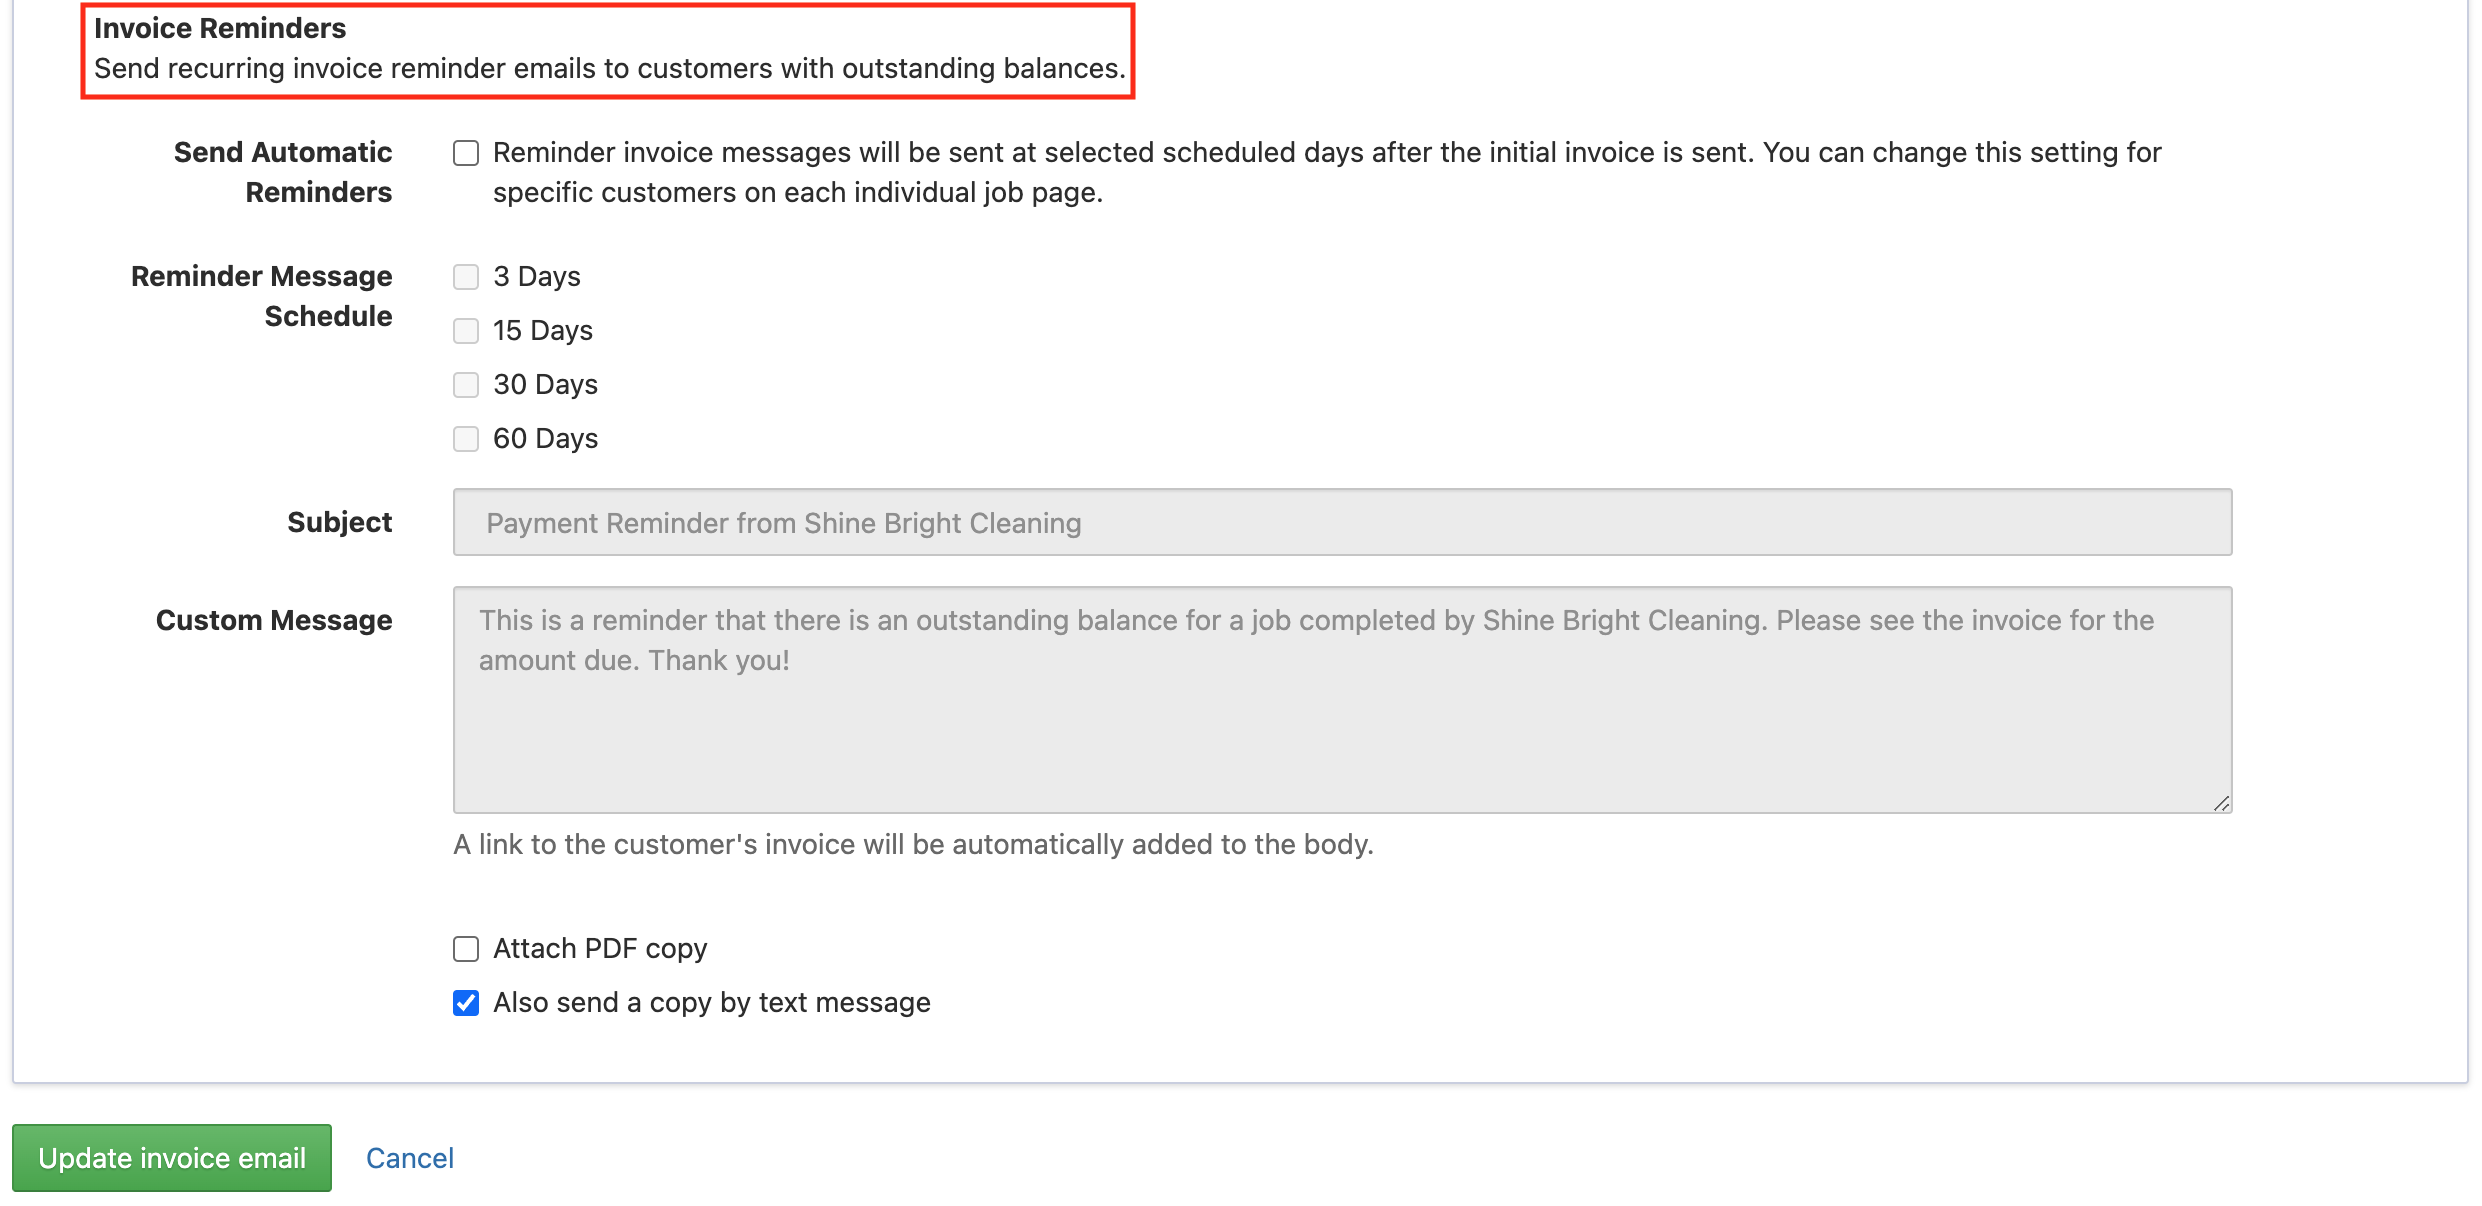Click the invoice link helper note
Image resolution: width=2482 pixels, height=1206 pixels.
913,845
